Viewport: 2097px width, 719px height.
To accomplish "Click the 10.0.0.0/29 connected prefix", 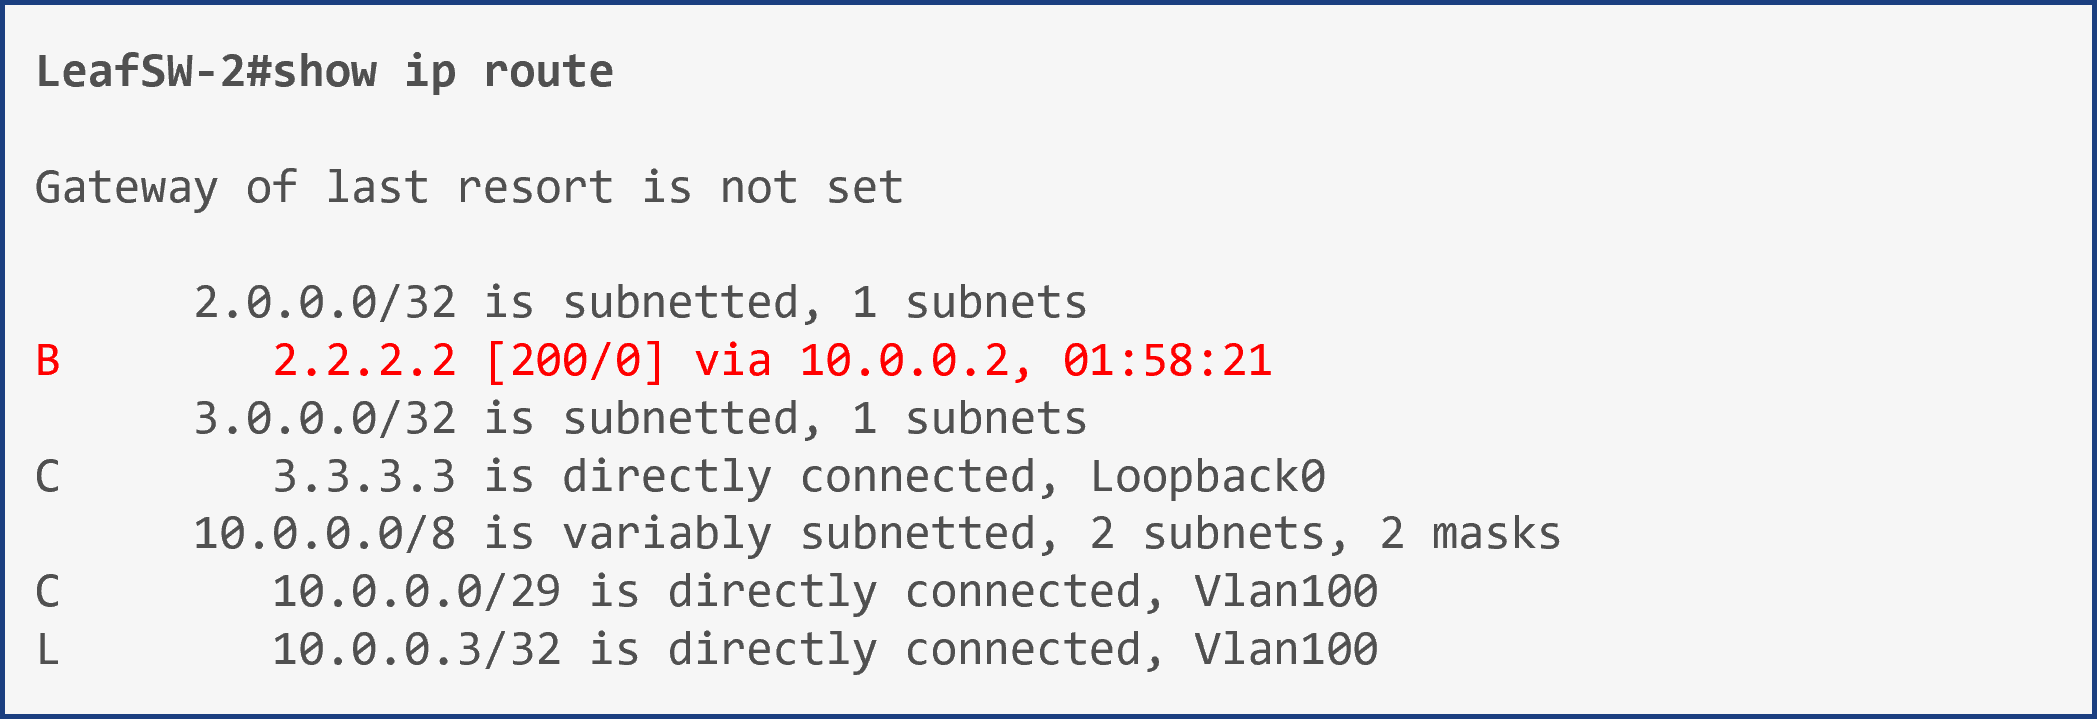I will pyautogui.click(x=416, y=592).
